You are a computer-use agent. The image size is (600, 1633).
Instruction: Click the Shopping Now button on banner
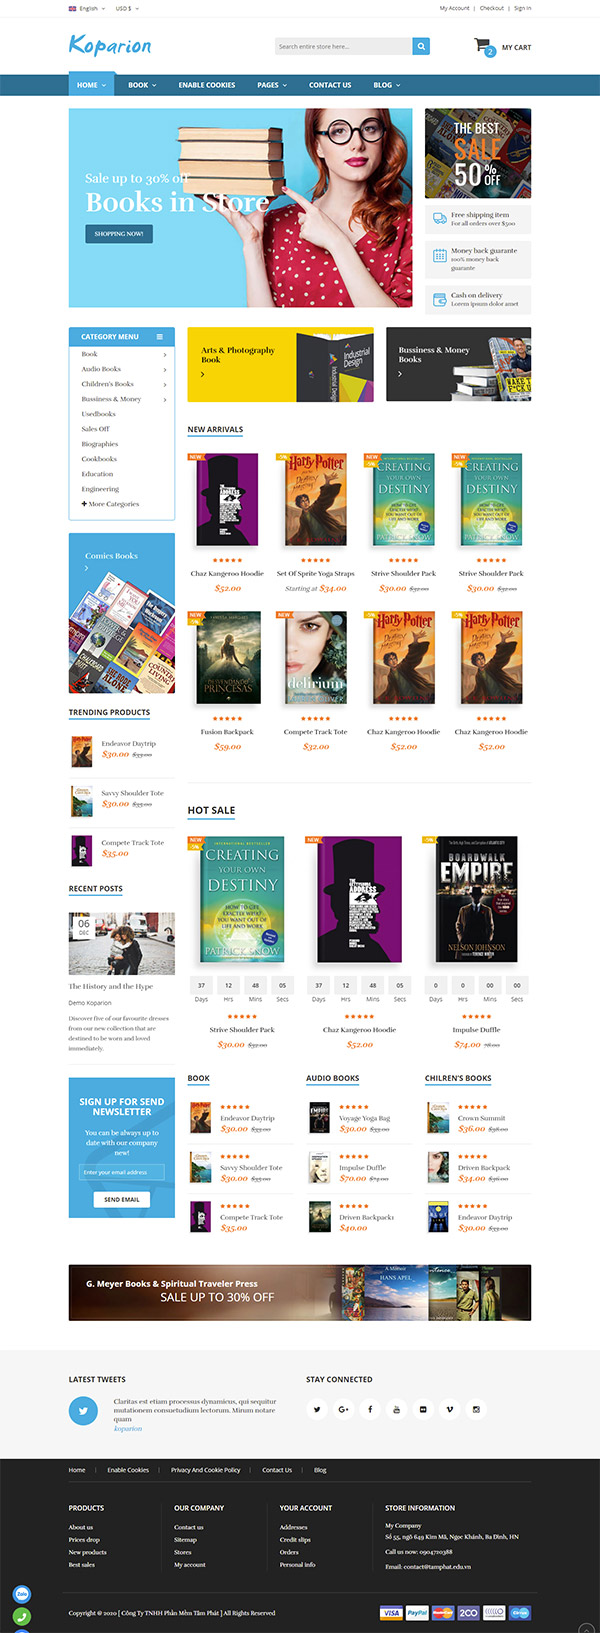(119, 234)
